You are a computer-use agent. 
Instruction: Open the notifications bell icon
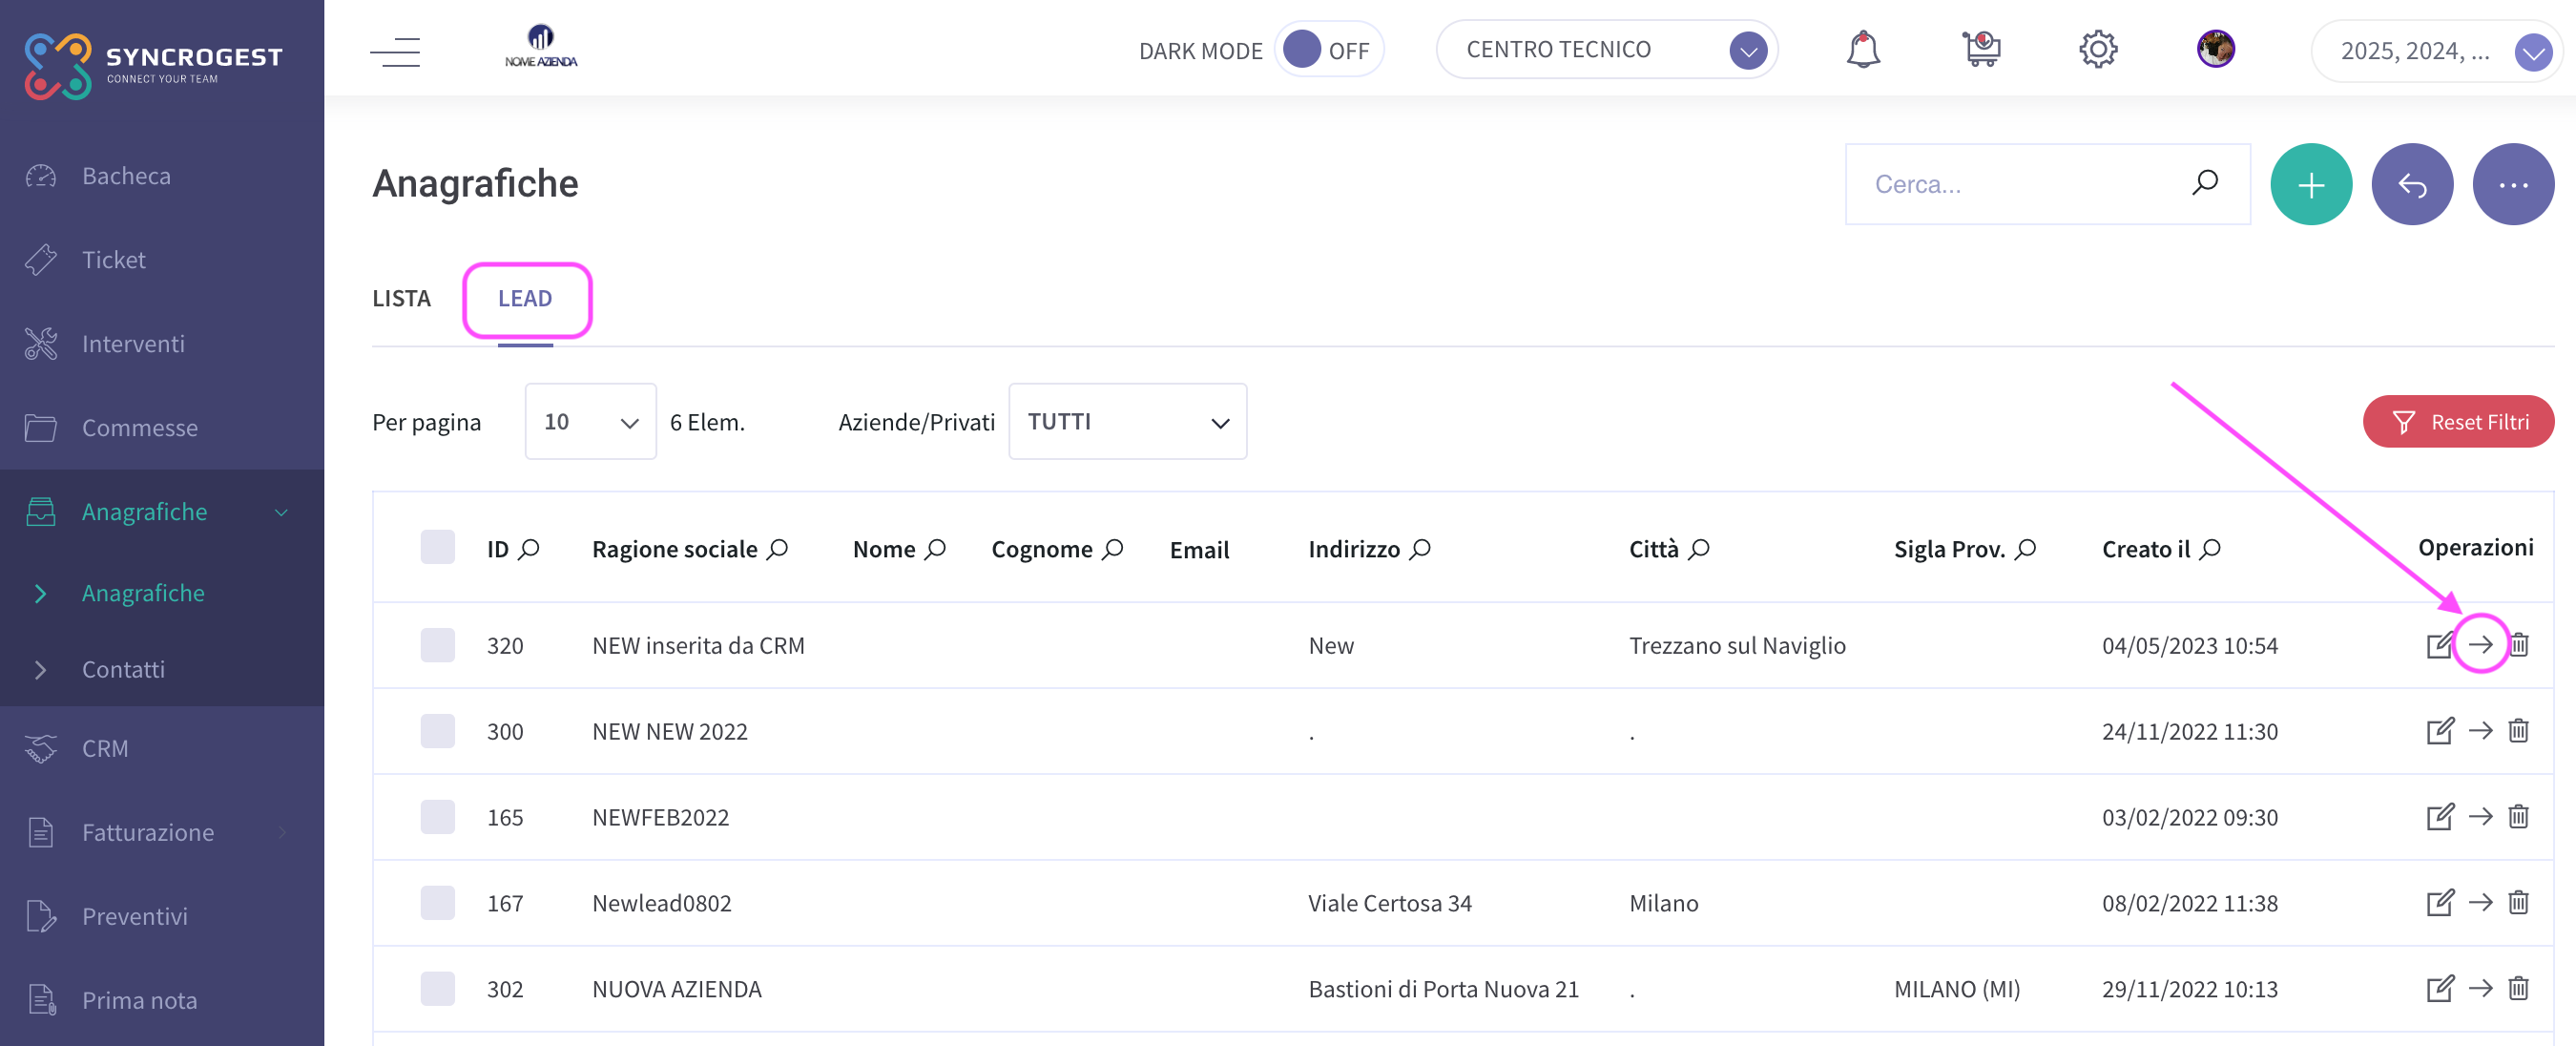coord(1862,49)
